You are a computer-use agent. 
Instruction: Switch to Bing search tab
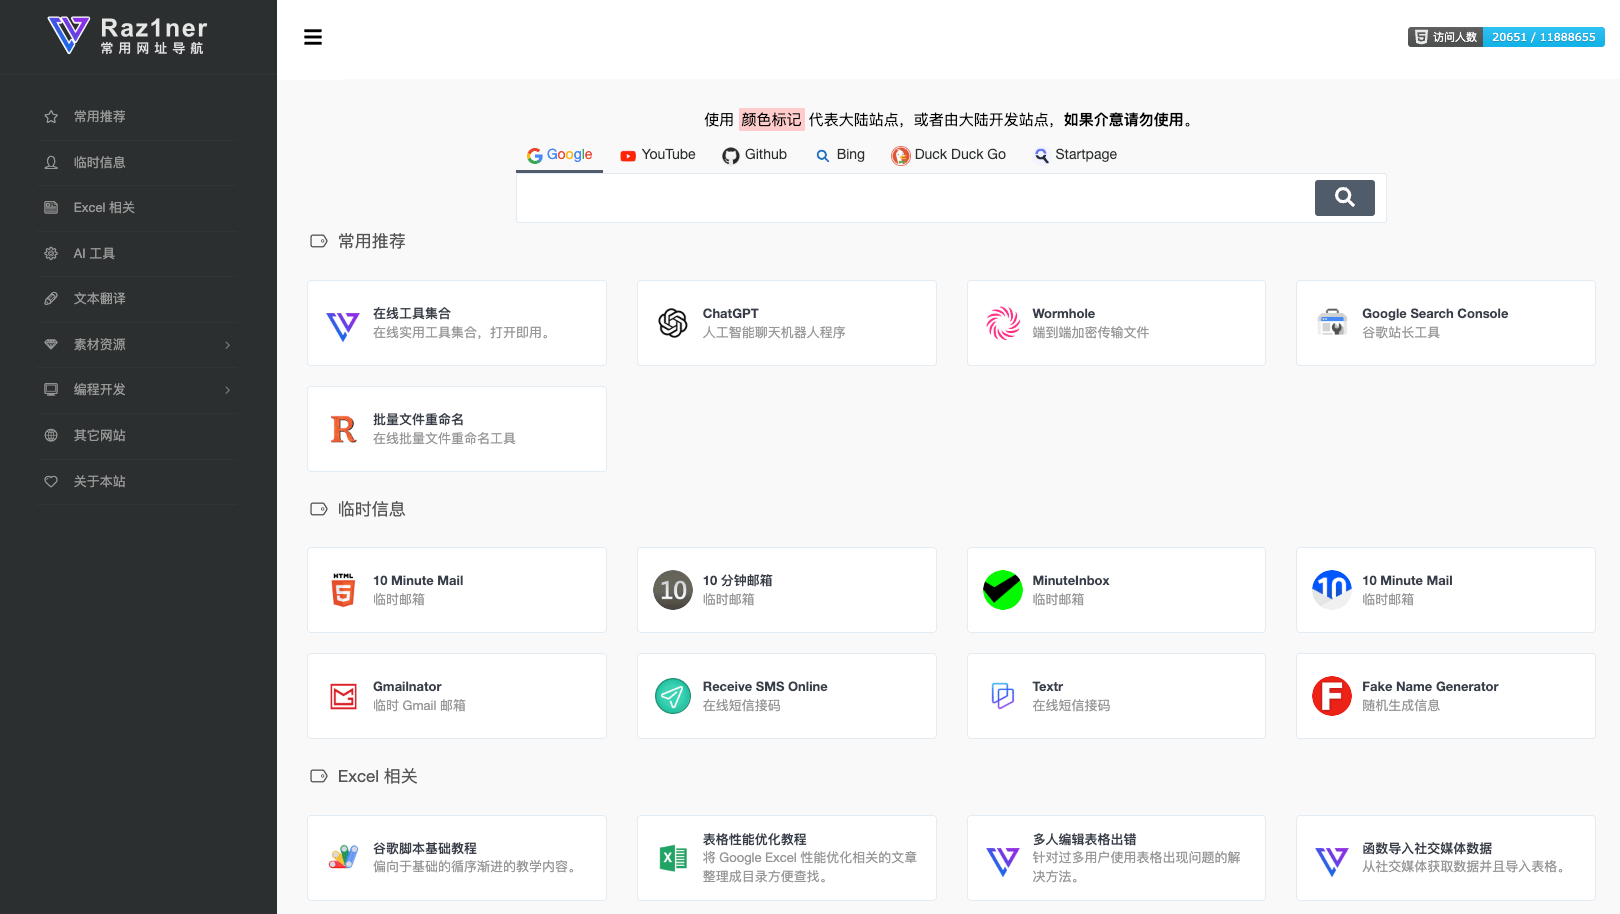tap(840, 155)
